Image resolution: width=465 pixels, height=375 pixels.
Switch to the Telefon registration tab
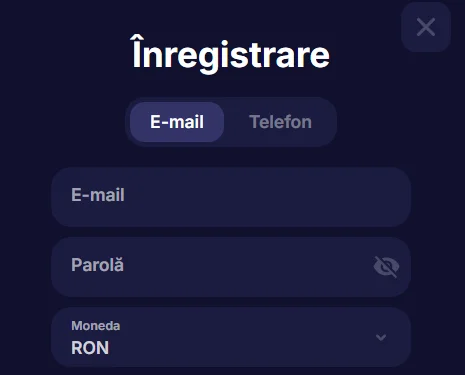click(x=280, y=122)
